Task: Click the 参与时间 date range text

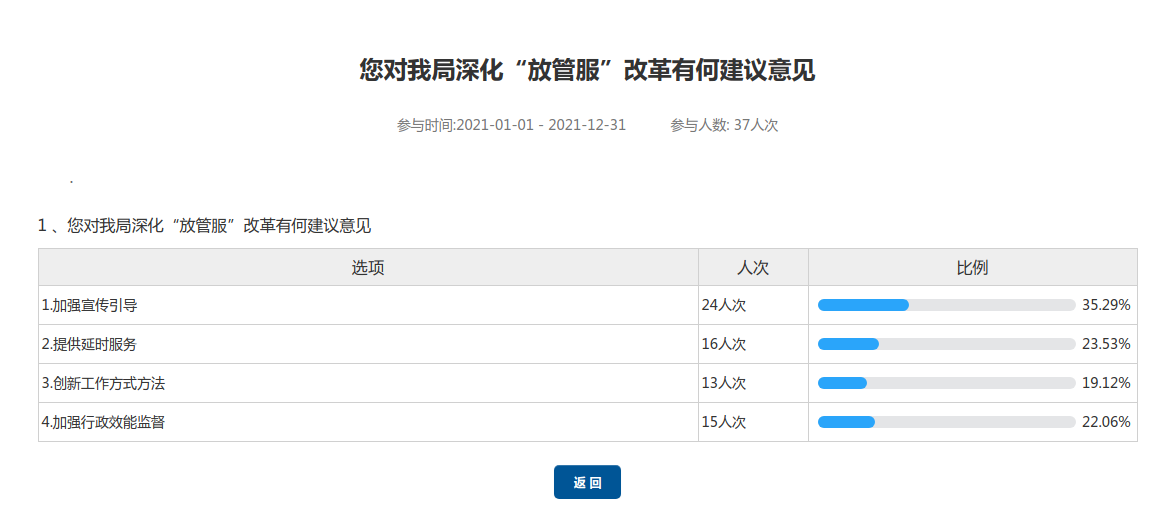Action: pos(511,125)
